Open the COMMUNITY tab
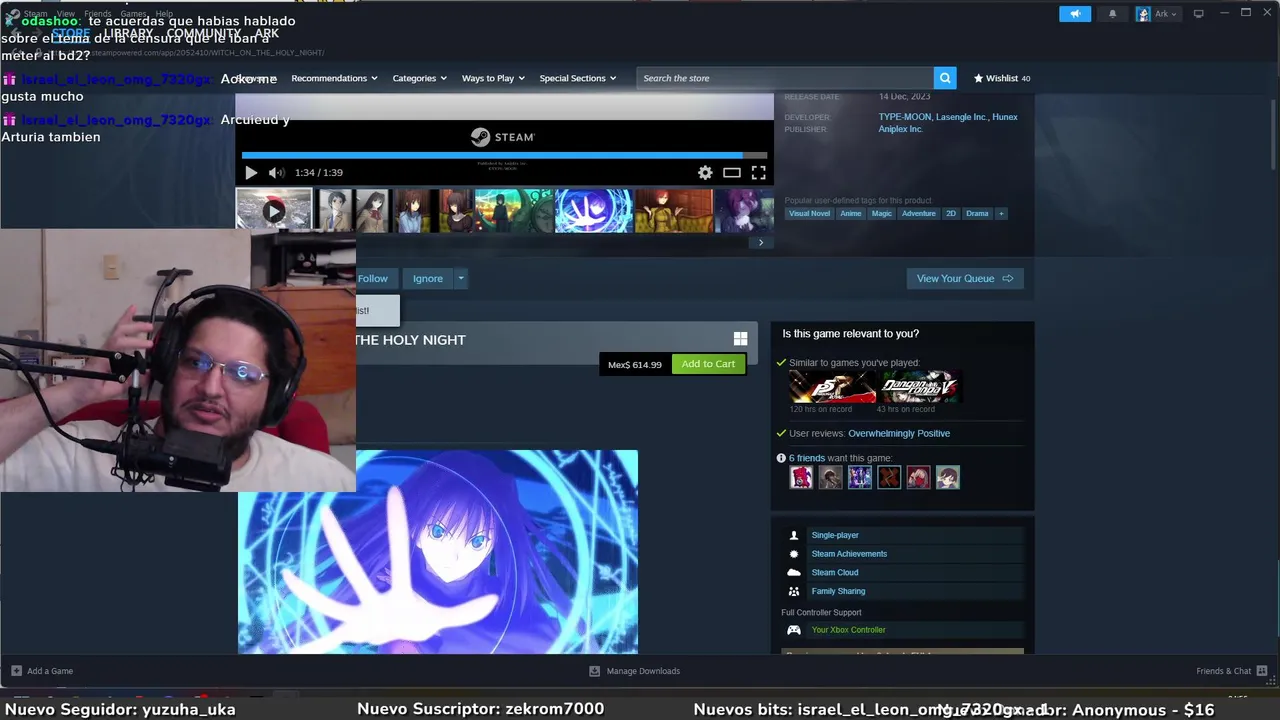1280x720 pixels. pyautogui.click(x=203, y=33)
